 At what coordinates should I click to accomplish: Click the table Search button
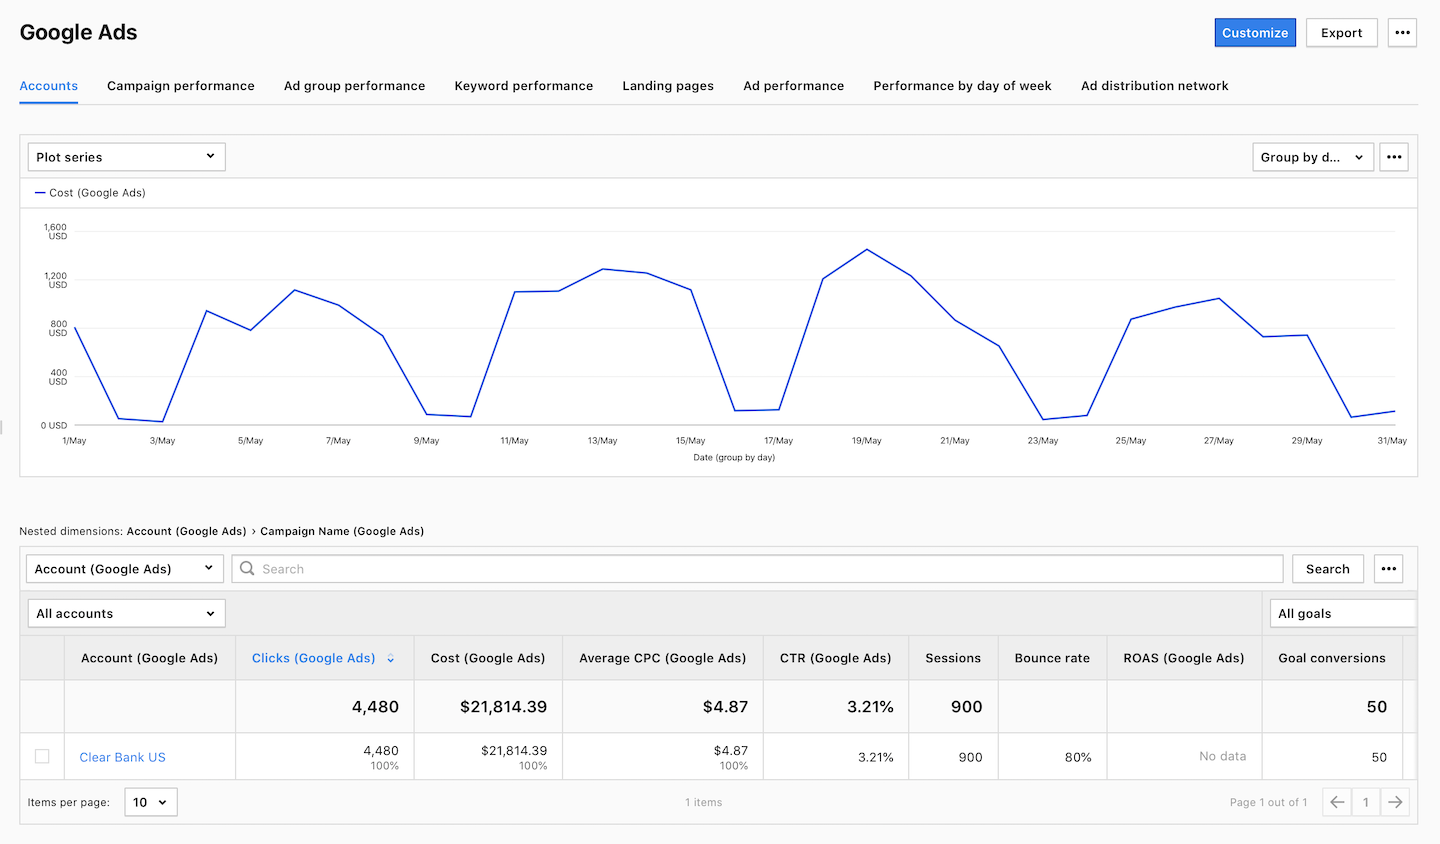pos(1328,569)
